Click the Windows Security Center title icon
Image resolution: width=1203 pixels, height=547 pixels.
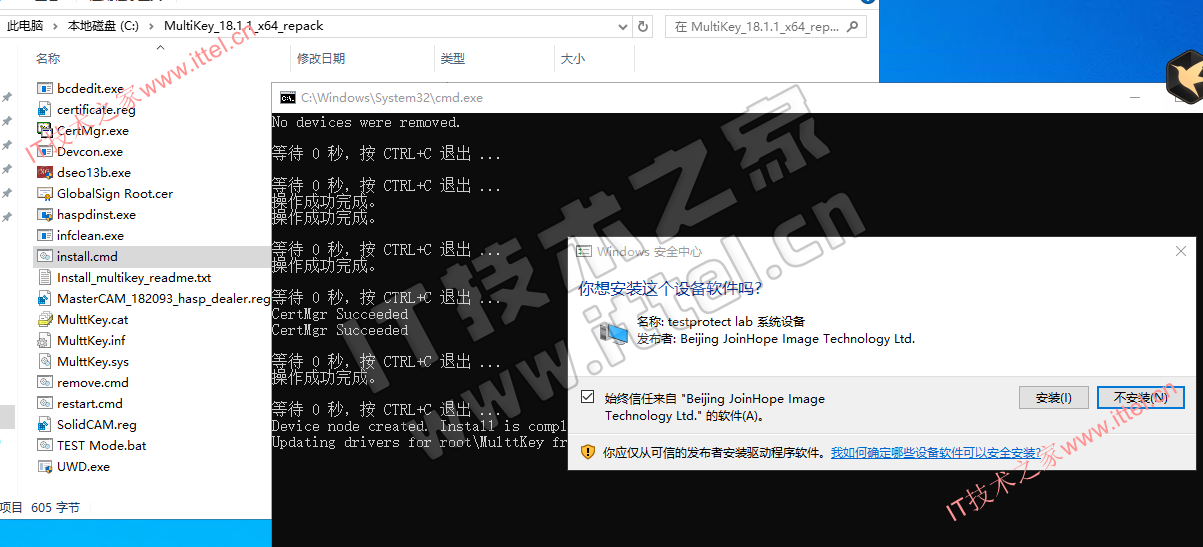click(x=584, y=251)
